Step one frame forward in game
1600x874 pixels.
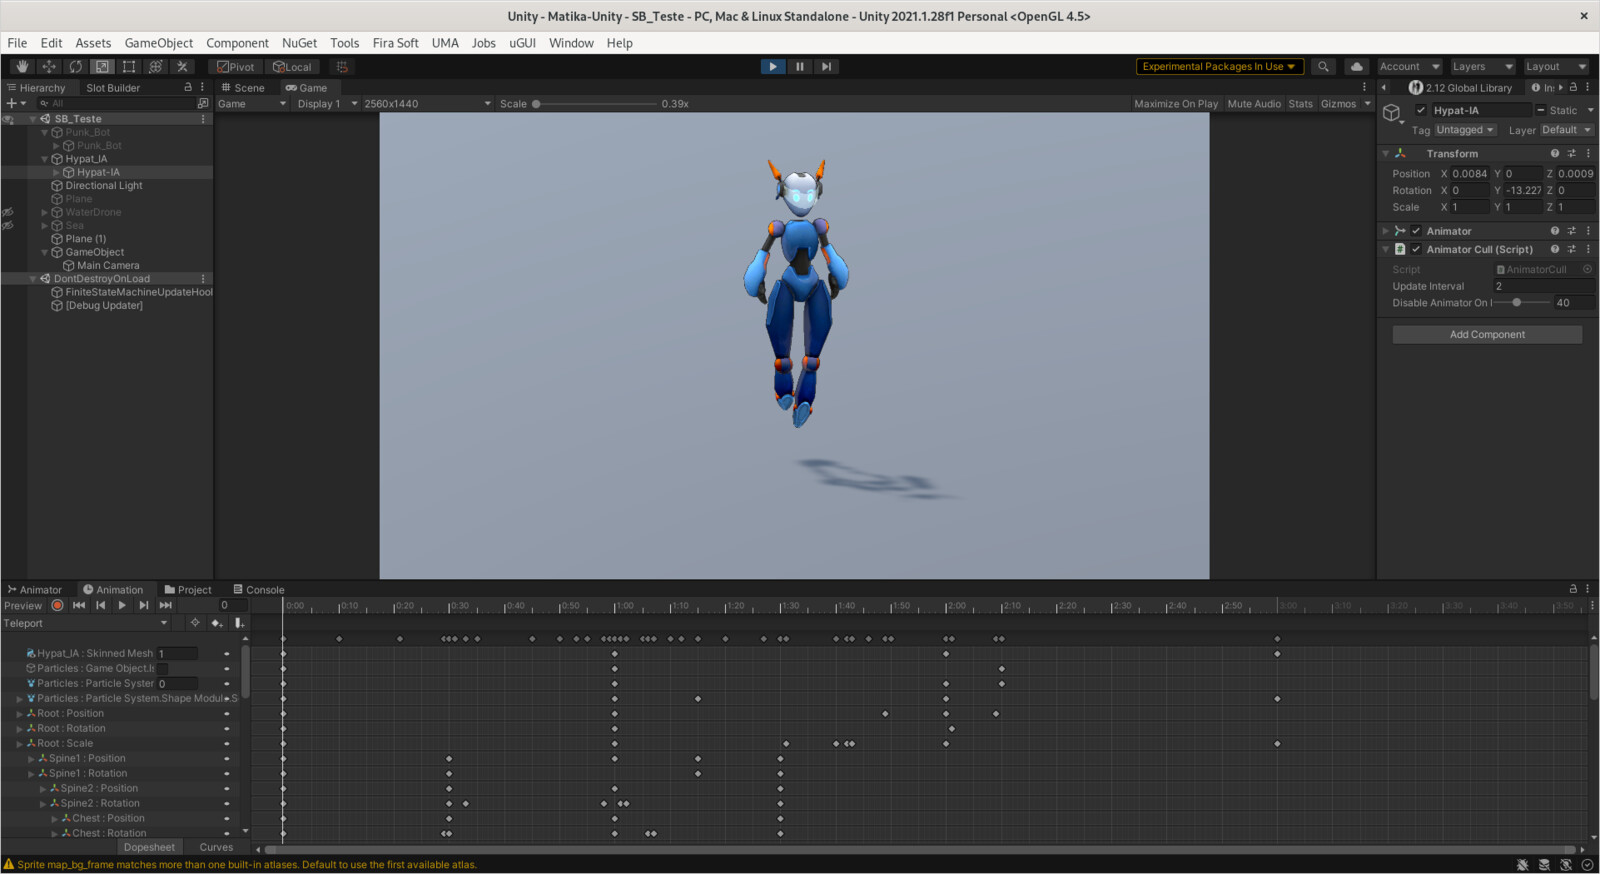point(826,67)
